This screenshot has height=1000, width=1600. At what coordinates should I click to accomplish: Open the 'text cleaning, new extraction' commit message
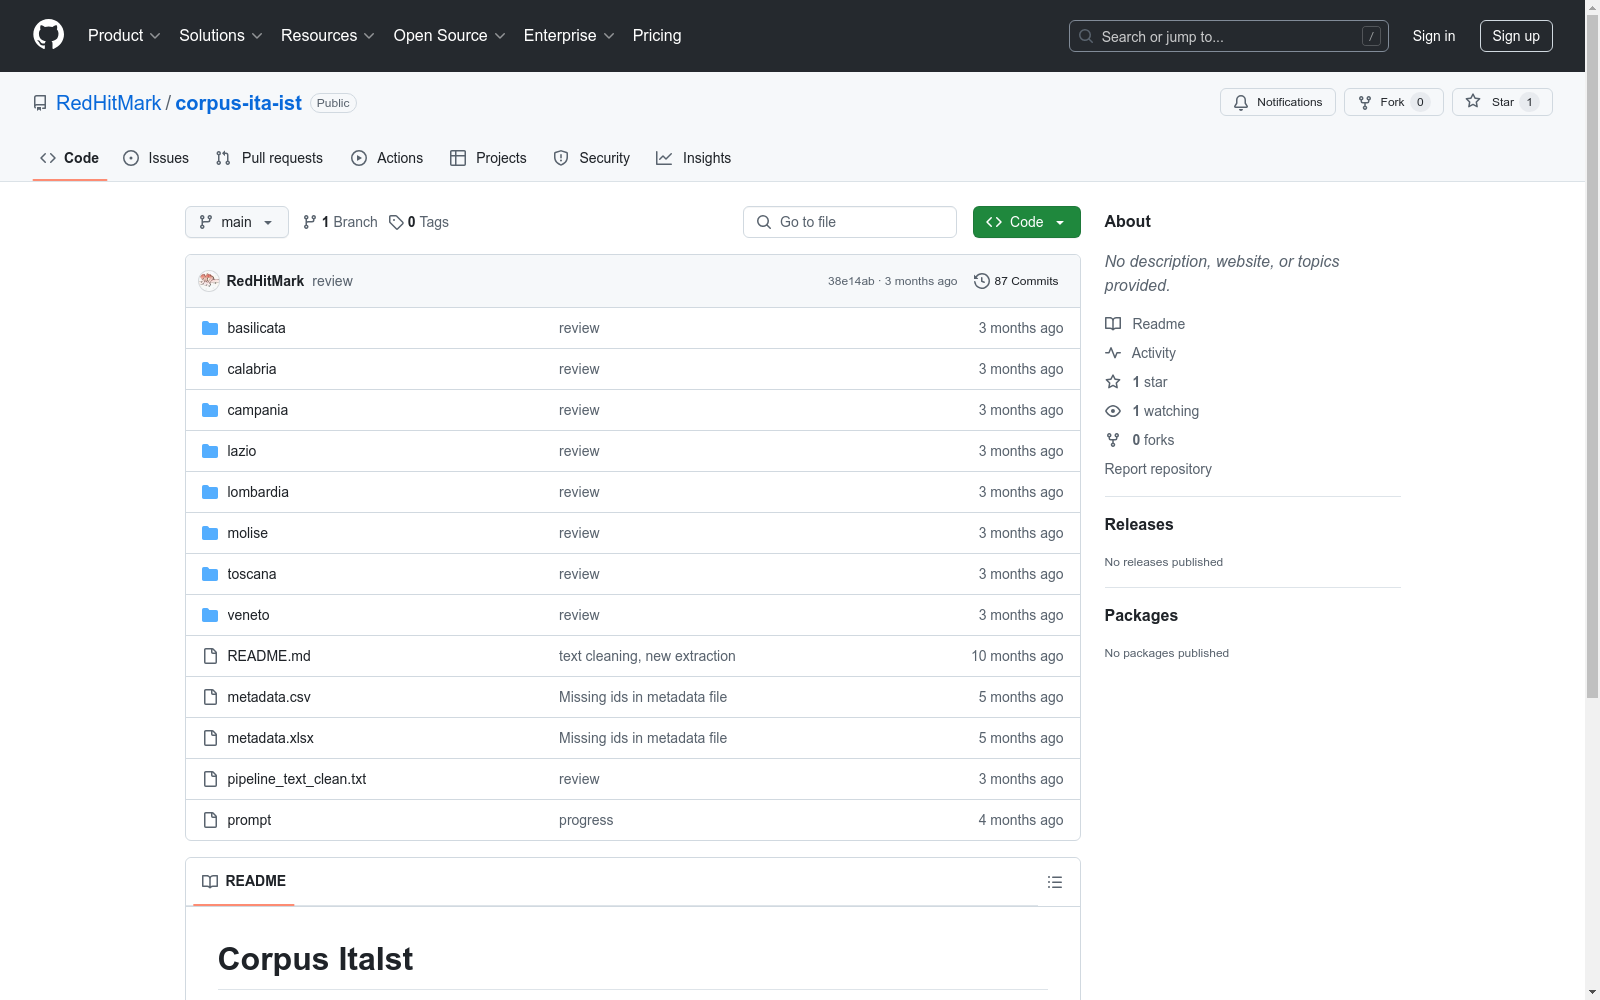click(647, 656)
